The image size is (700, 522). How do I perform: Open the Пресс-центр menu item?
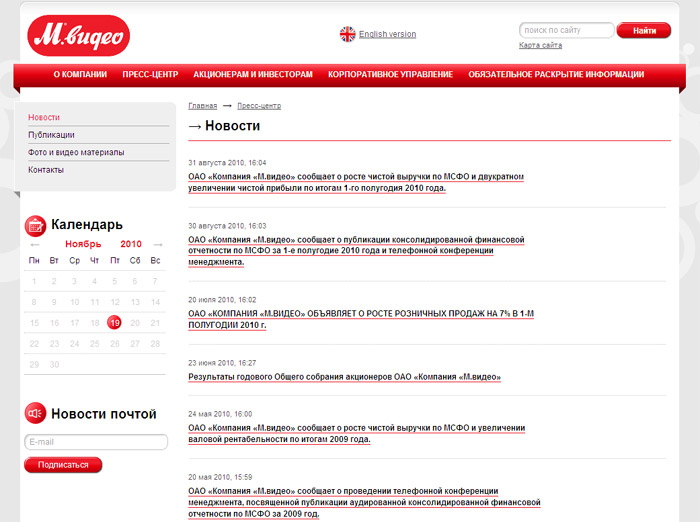click(150, 74)
